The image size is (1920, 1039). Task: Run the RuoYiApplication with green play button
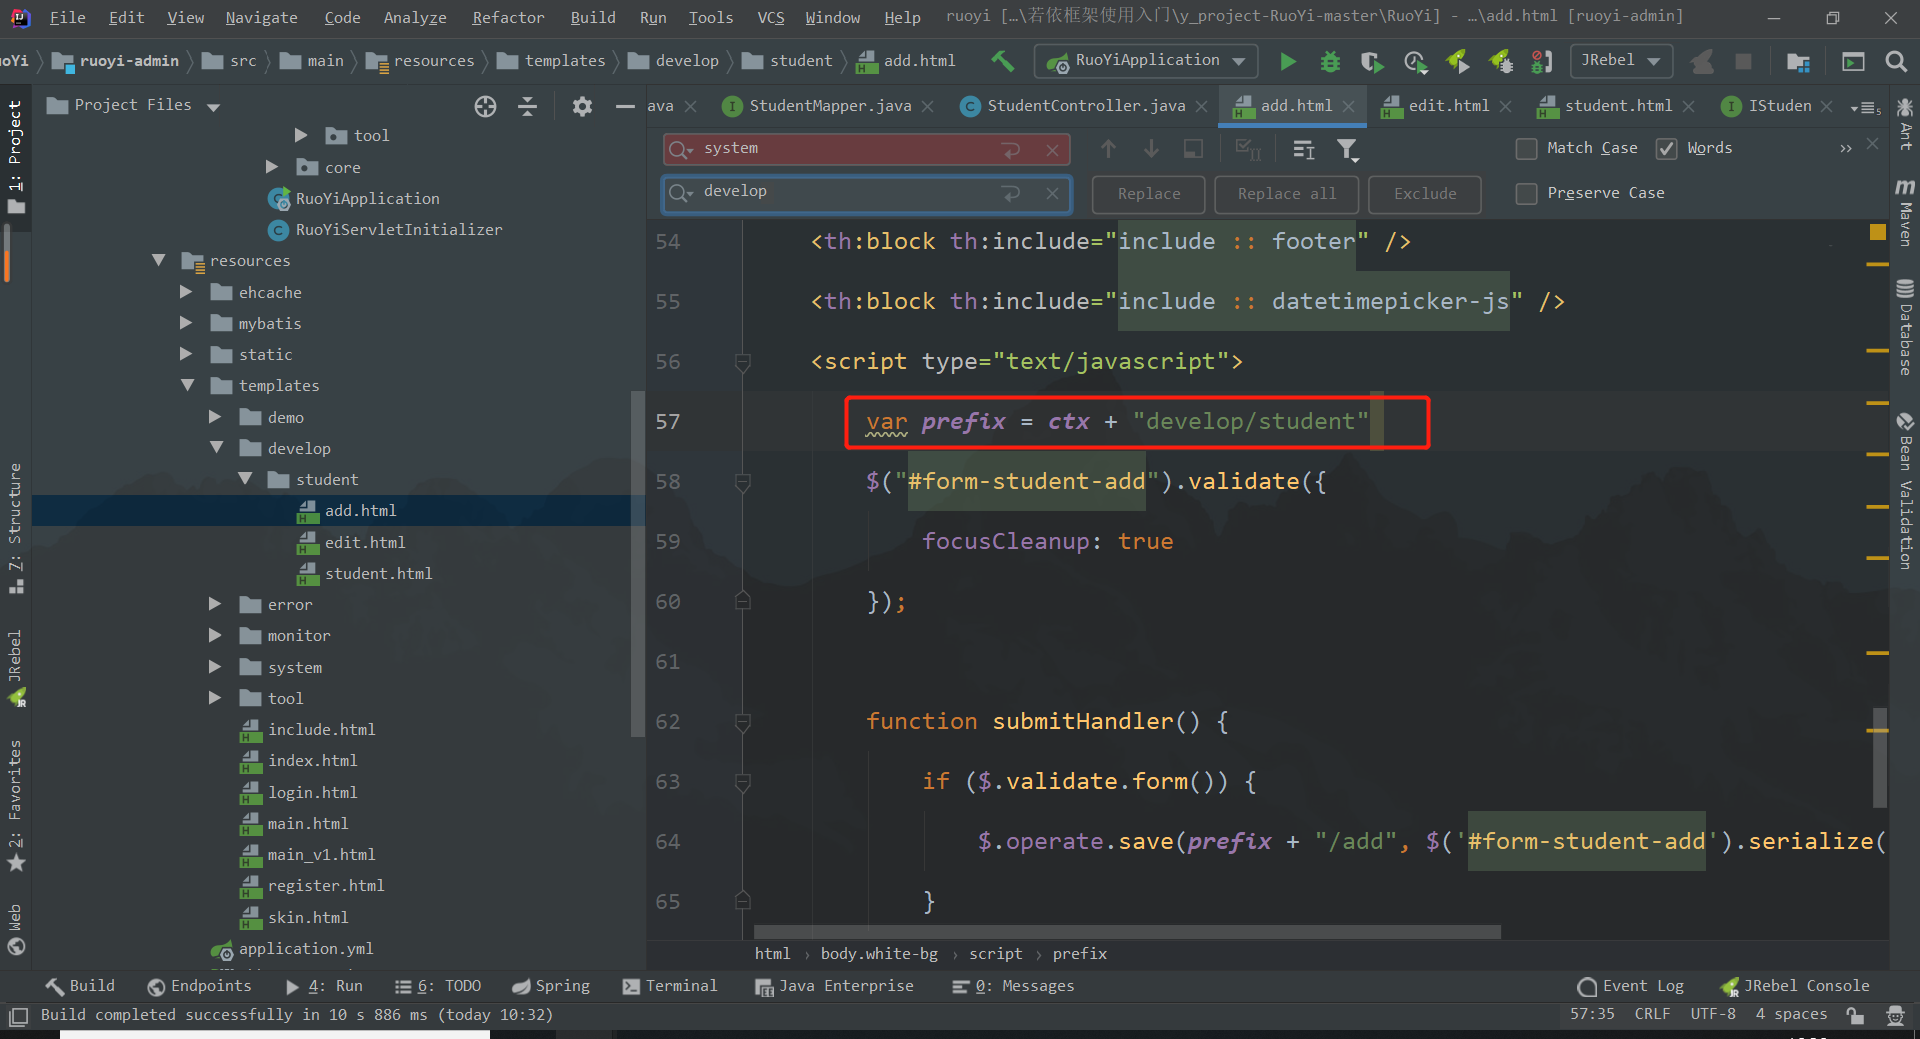pyautogui.click(x=1288, y=62)
